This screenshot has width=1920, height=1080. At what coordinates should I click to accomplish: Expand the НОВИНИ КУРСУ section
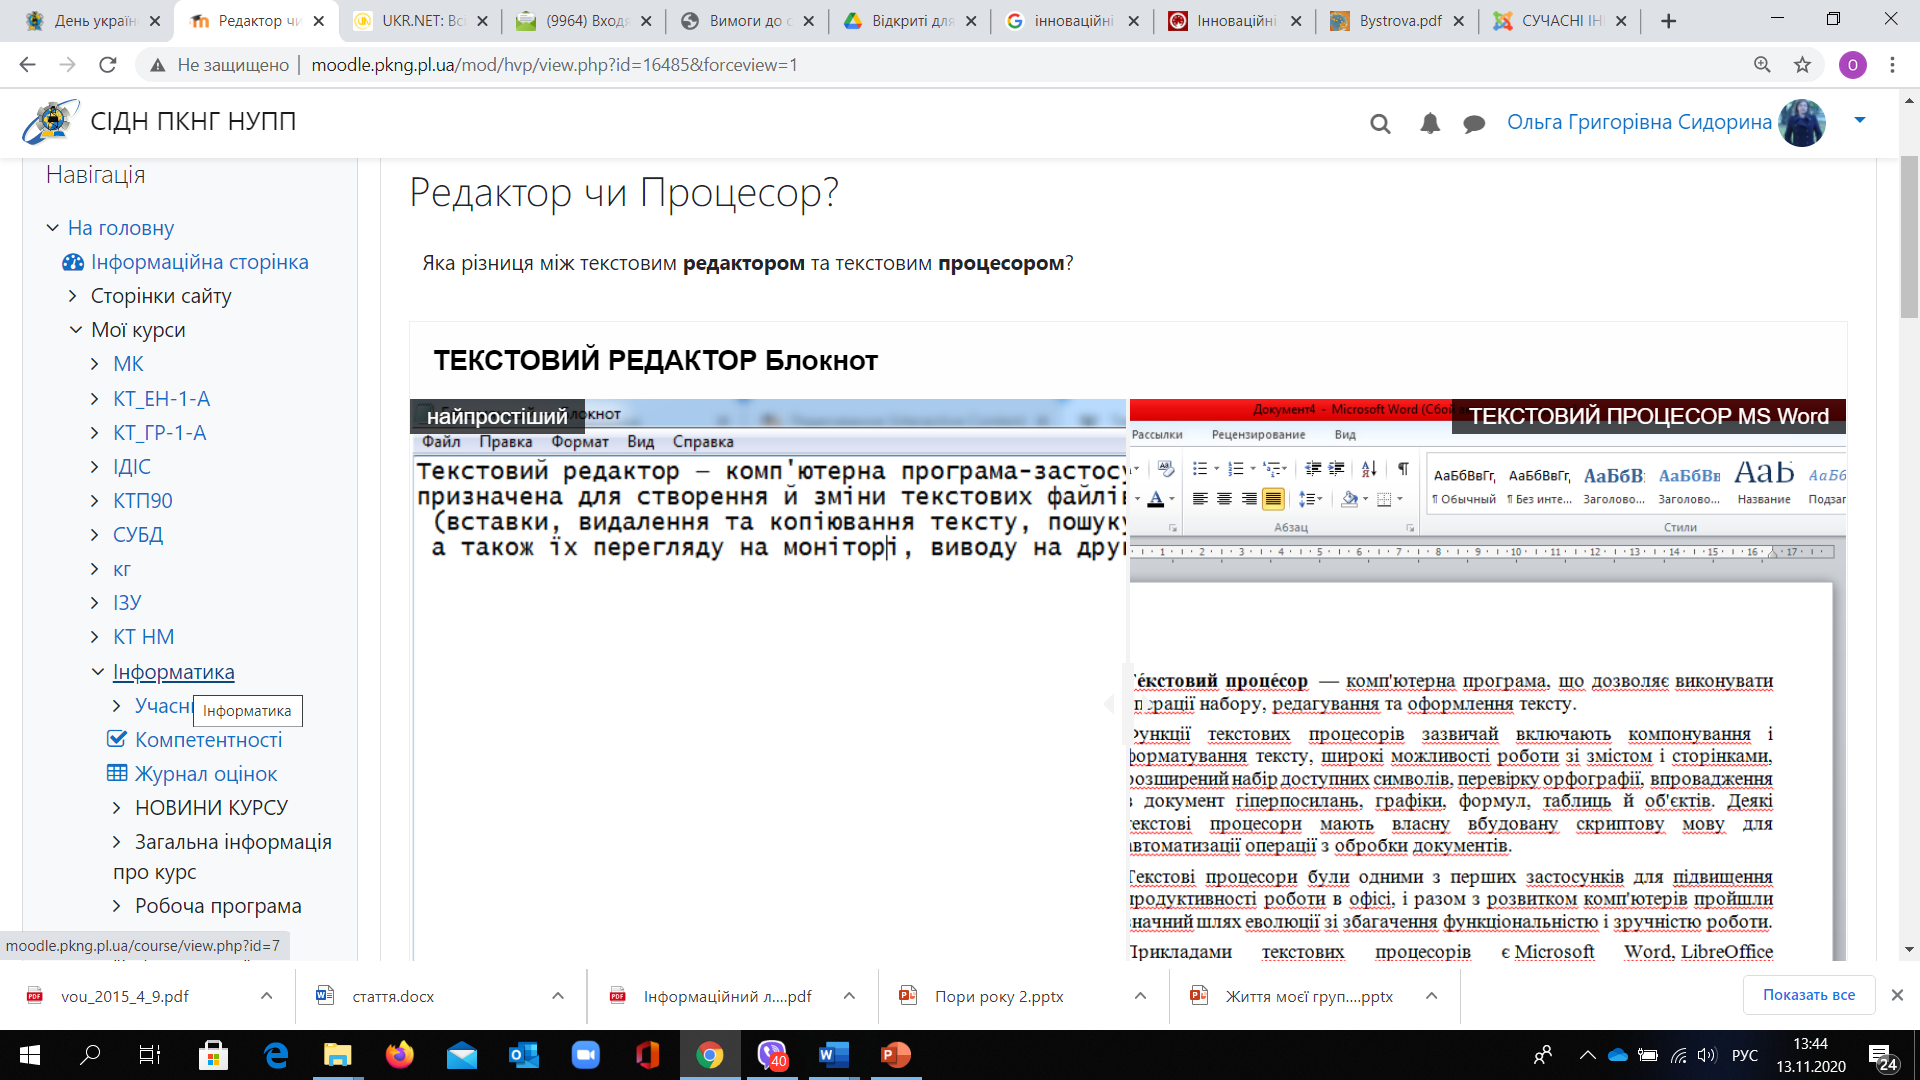(117, 808)
